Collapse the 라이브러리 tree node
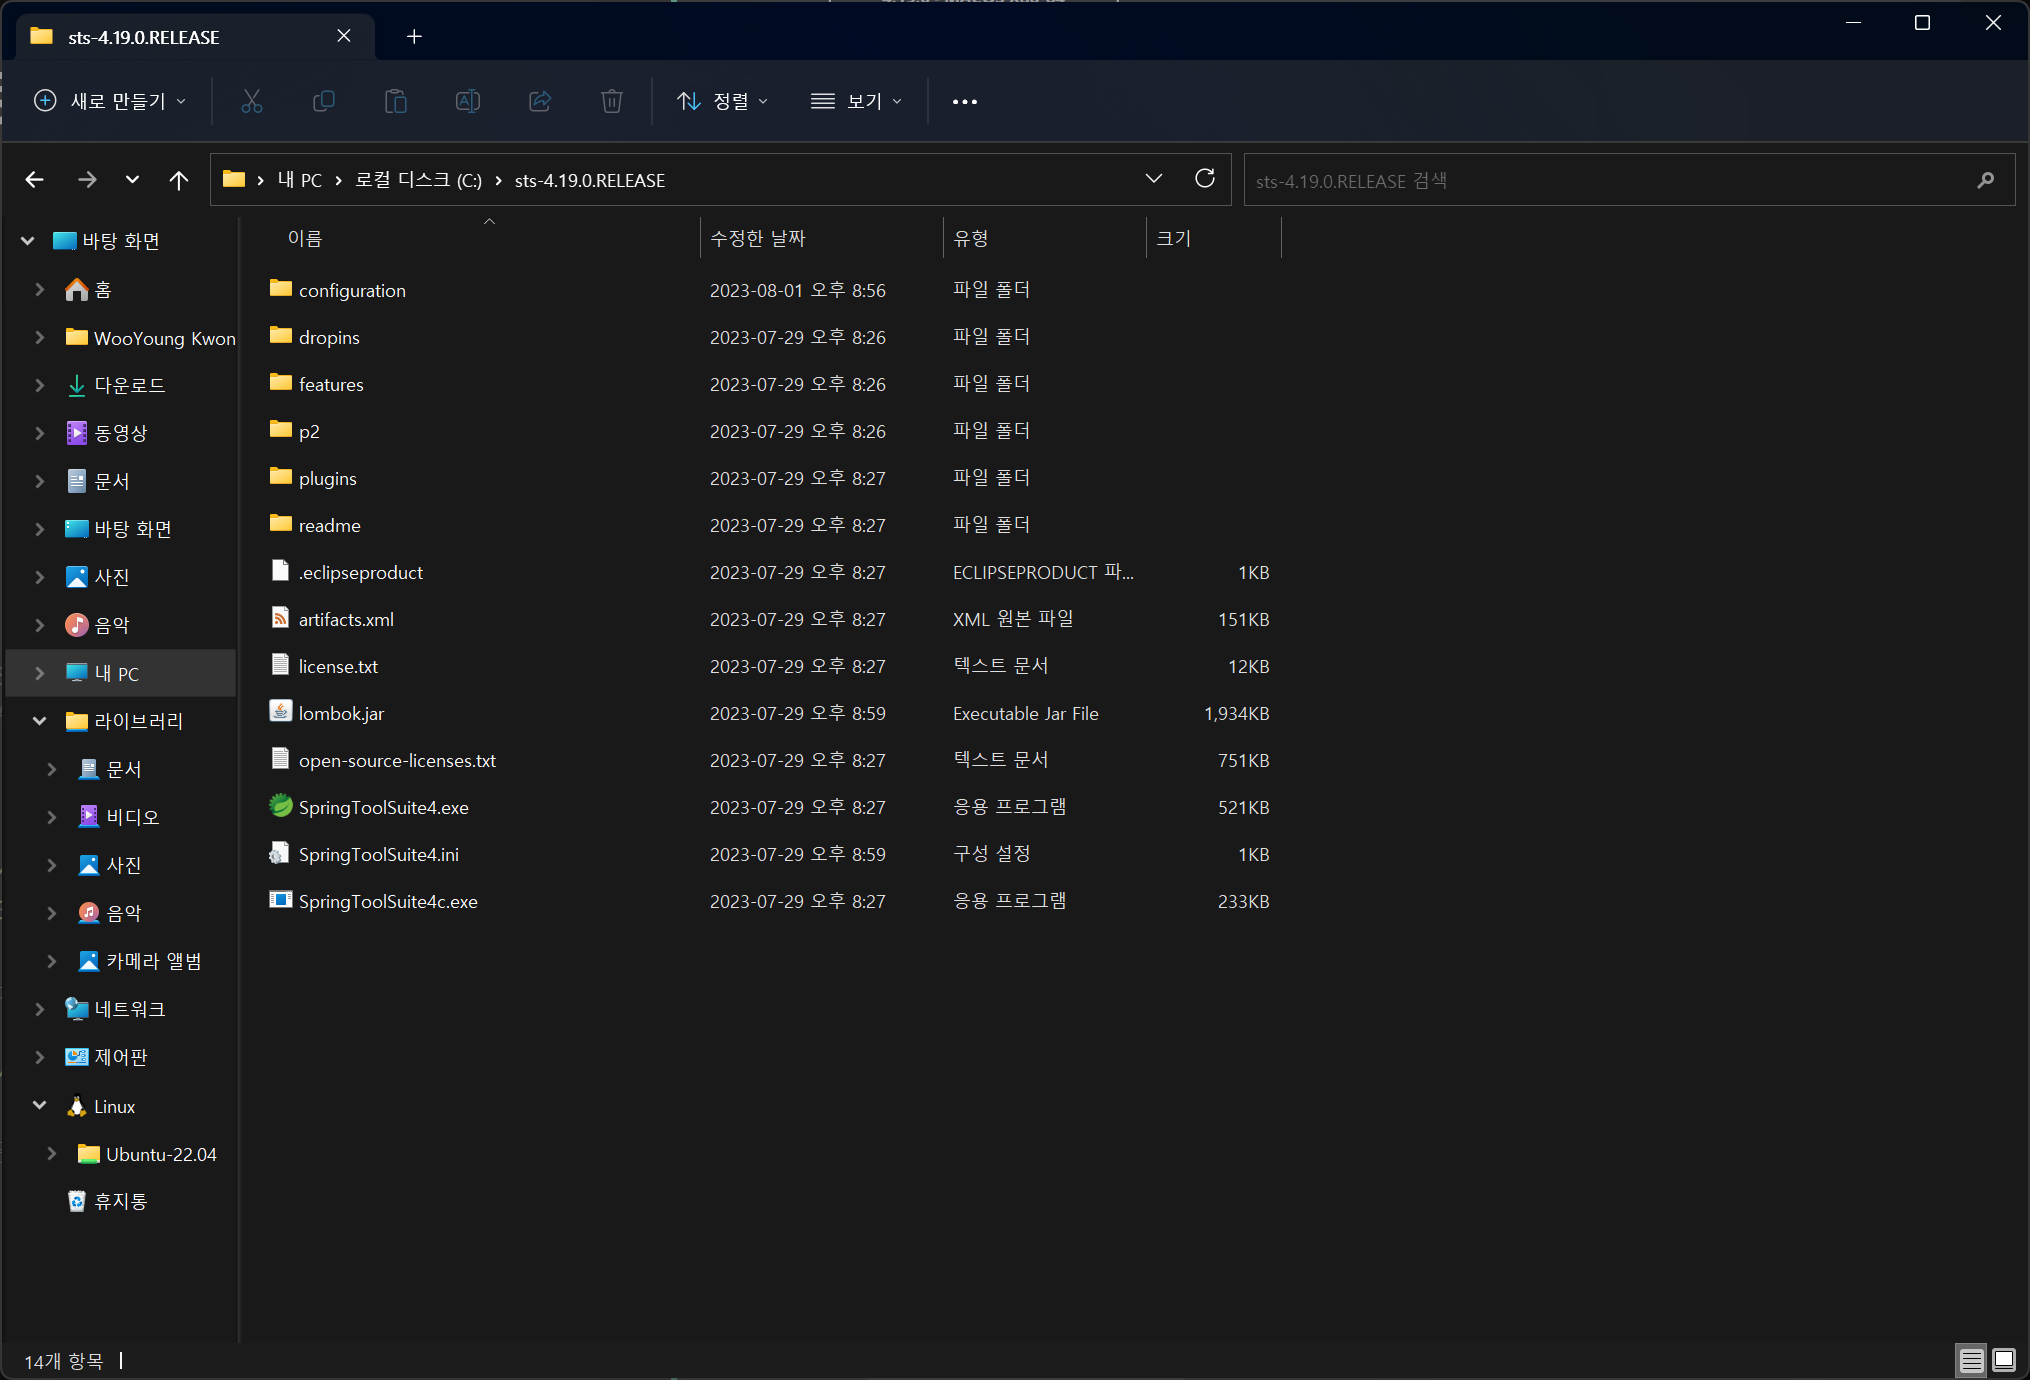2030x1380 pixels. pyautogui.click(x=40, y=721)
